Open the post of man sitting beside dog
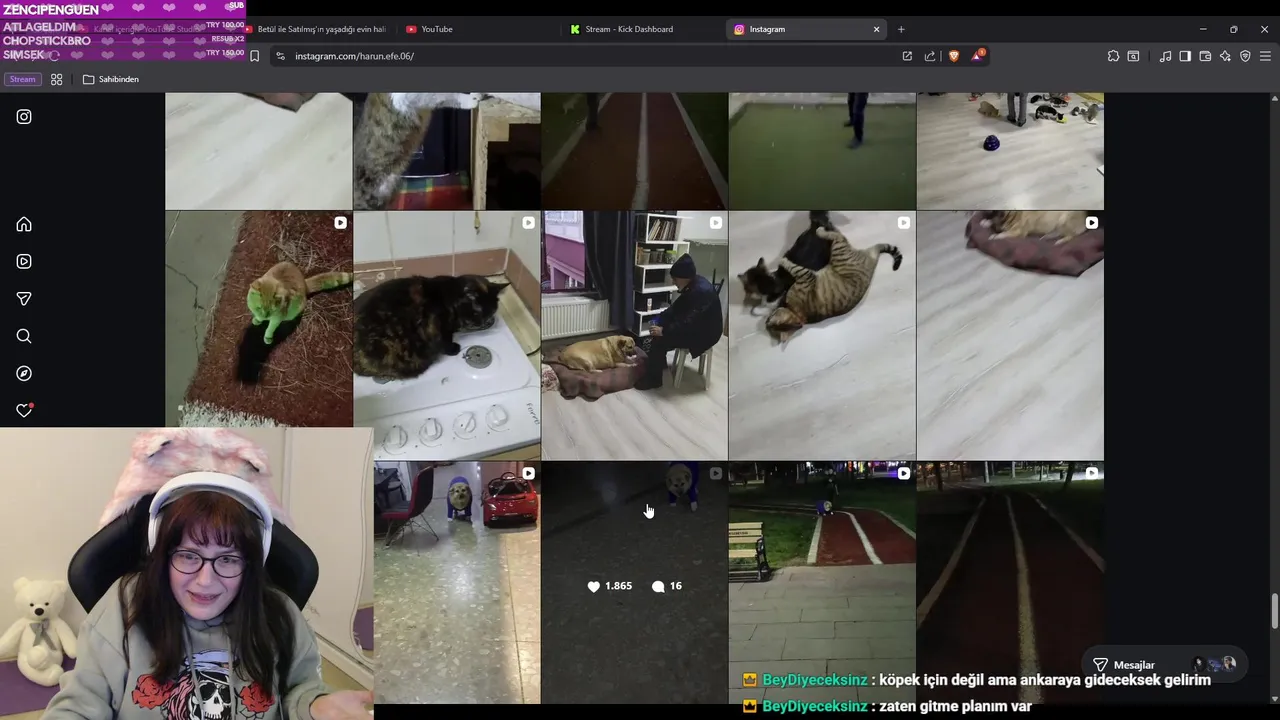This screenshot has height=720, width=1280. 634,335
